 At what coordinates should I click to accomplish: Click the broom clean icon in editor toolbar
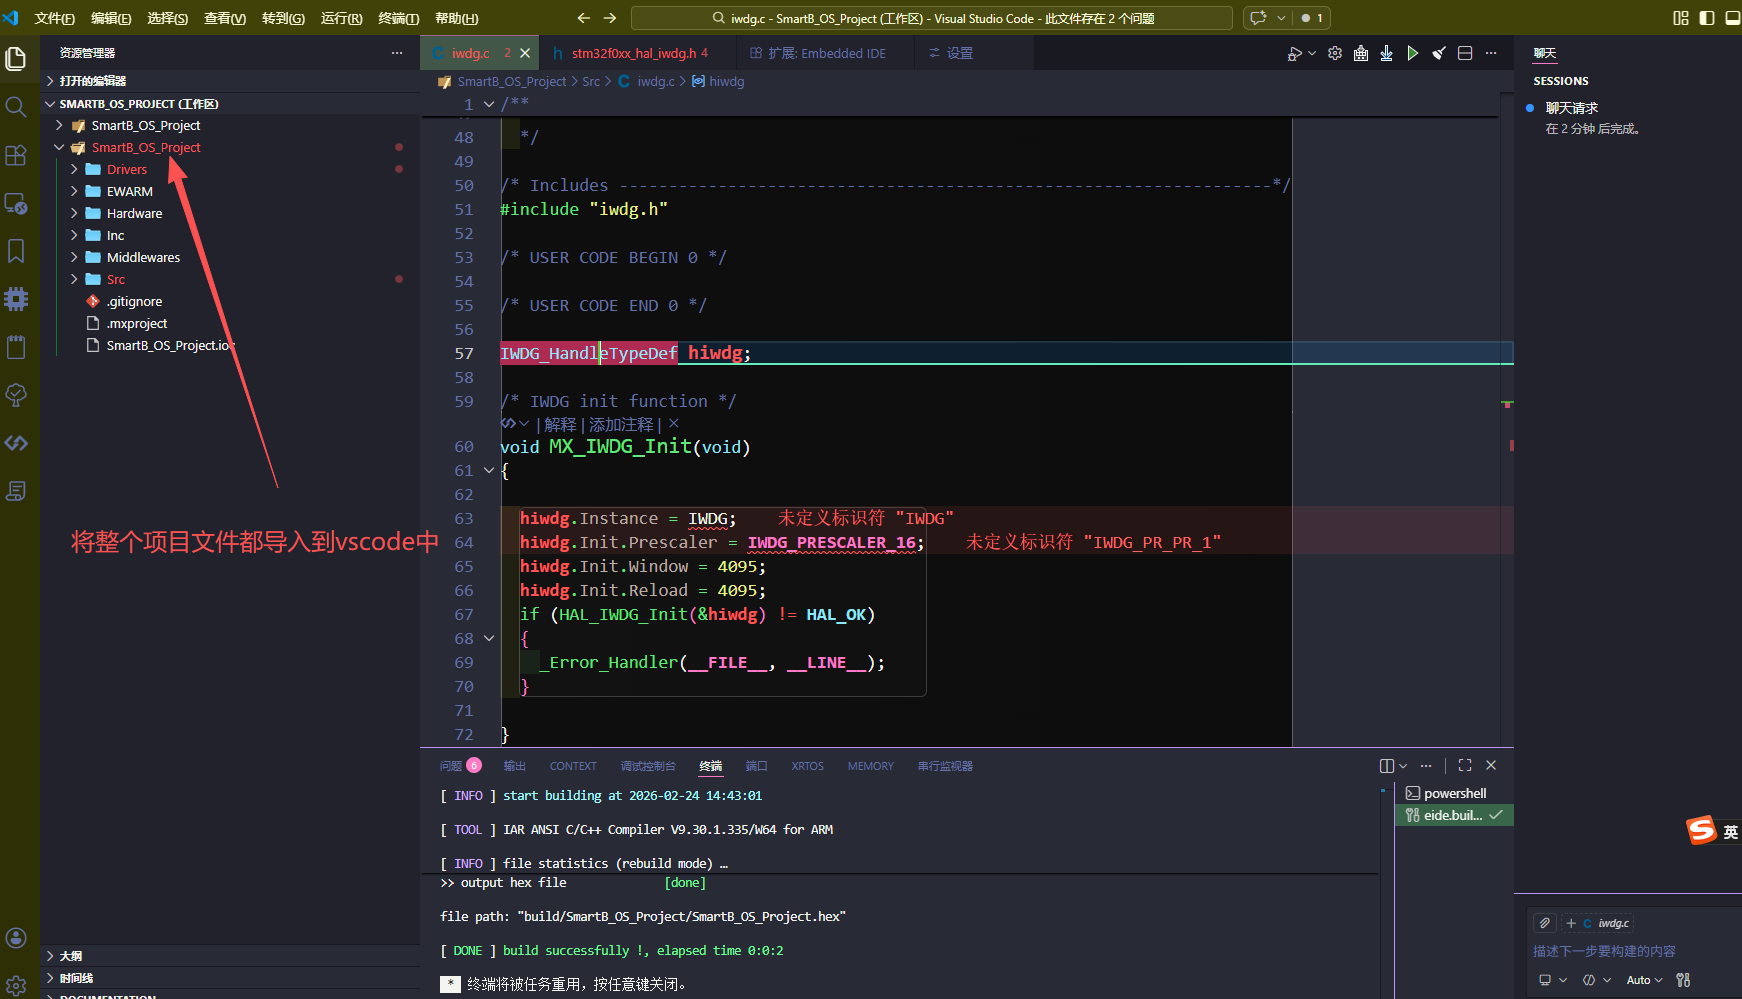[1438, 53]
